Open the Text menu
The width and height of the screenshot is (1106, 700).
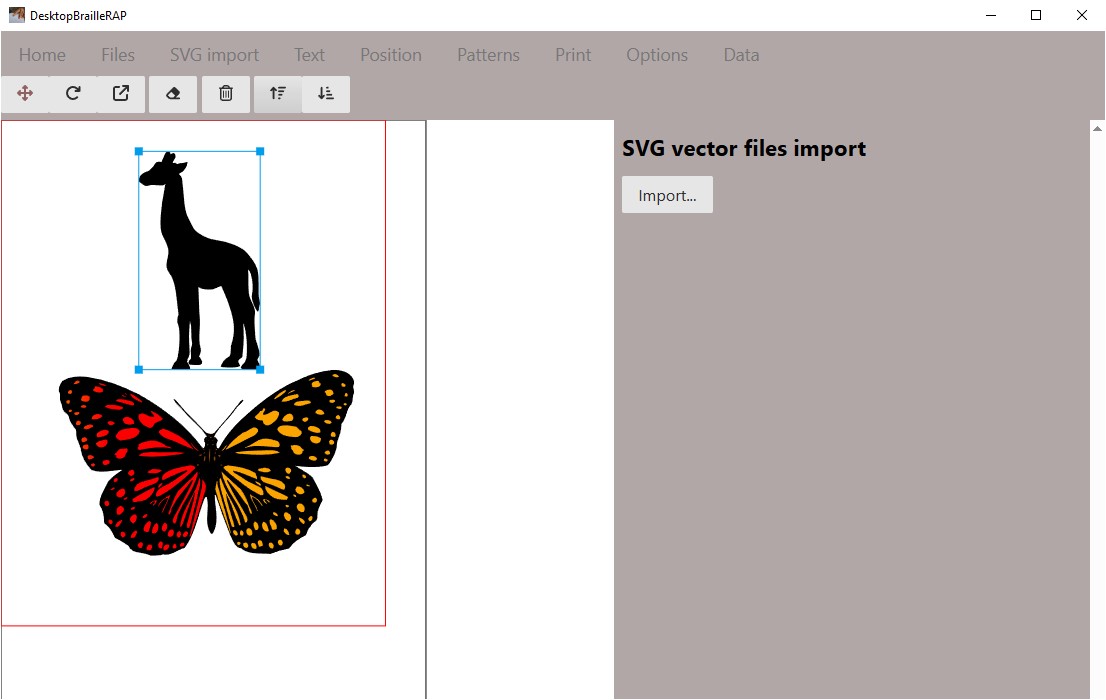(x=309, y=55)
